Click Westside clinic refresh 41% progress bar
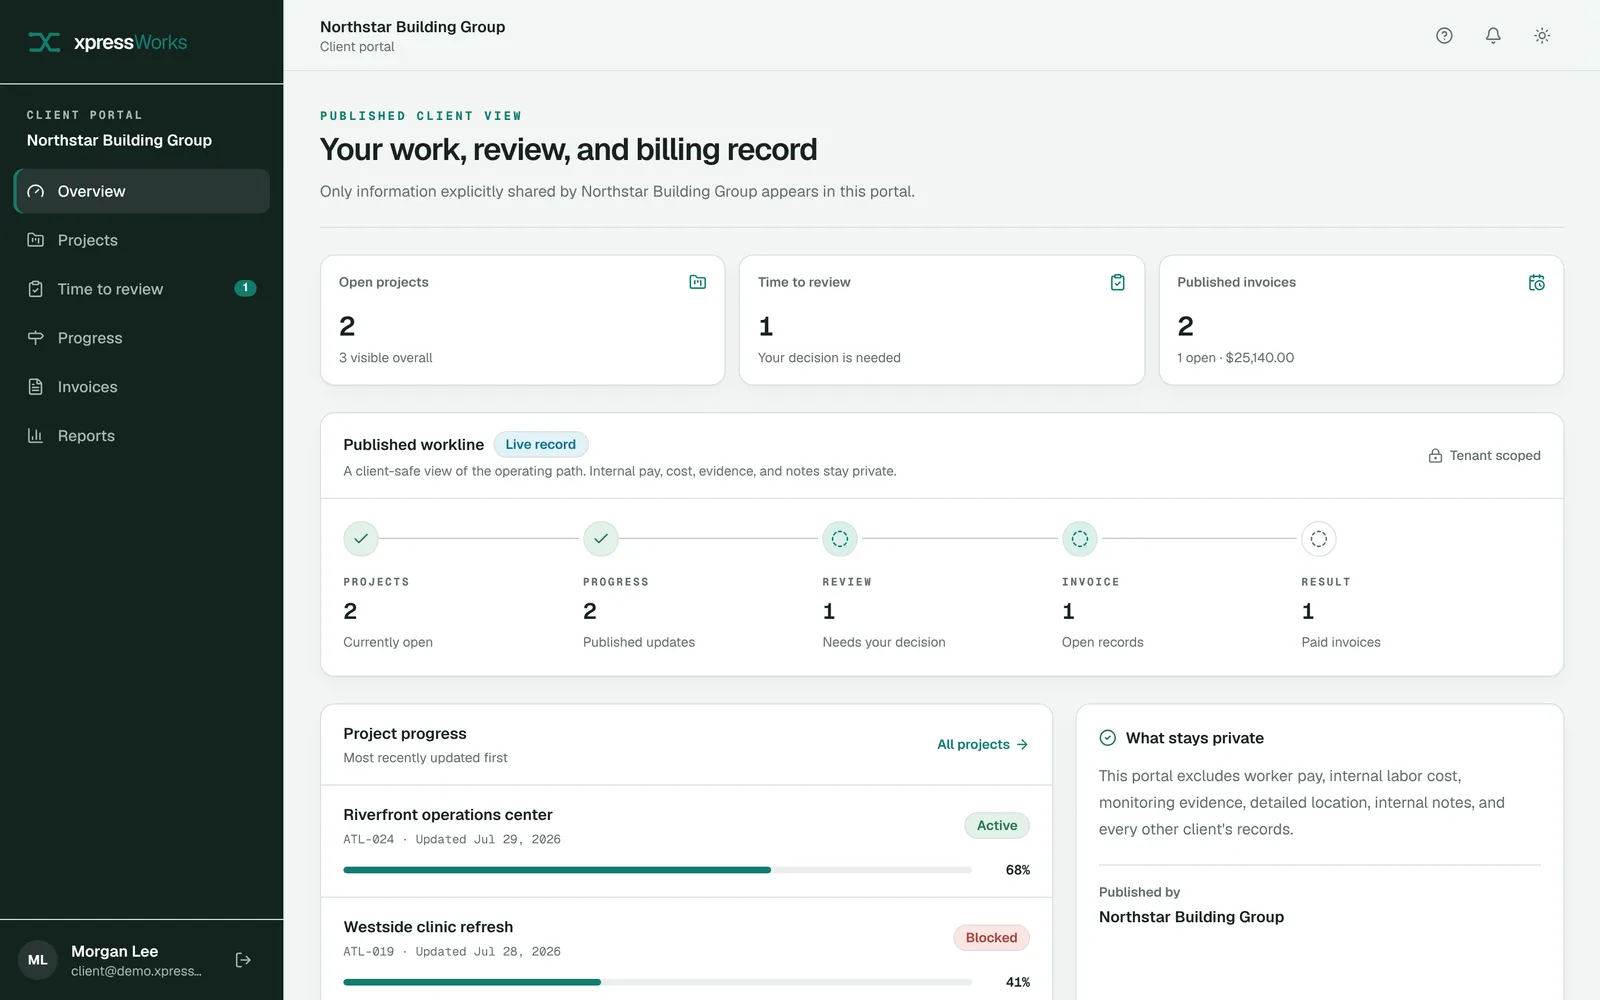Image resolution: width=1600 pixels, height=1000 pixels. tap(657, 982)
